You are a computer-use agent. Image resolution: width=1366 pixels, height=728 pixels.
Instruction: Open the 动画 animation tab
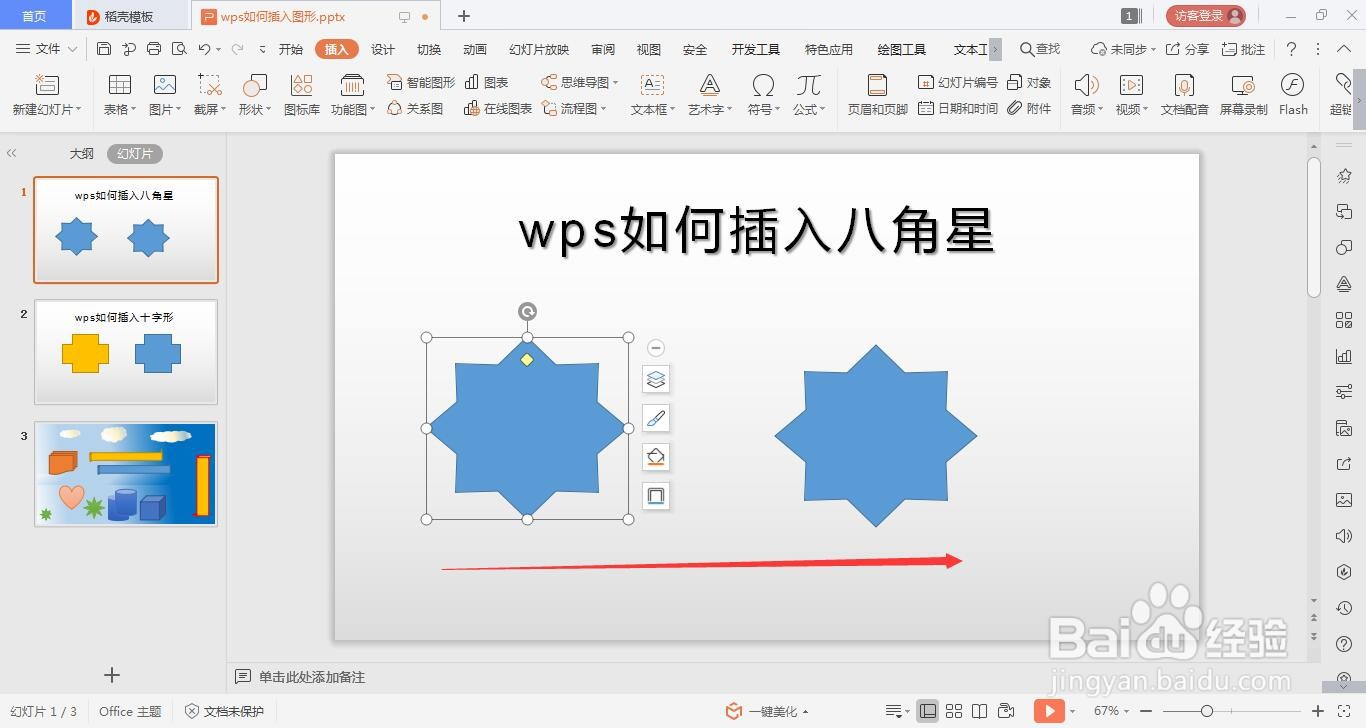click(x=475, y=49)
